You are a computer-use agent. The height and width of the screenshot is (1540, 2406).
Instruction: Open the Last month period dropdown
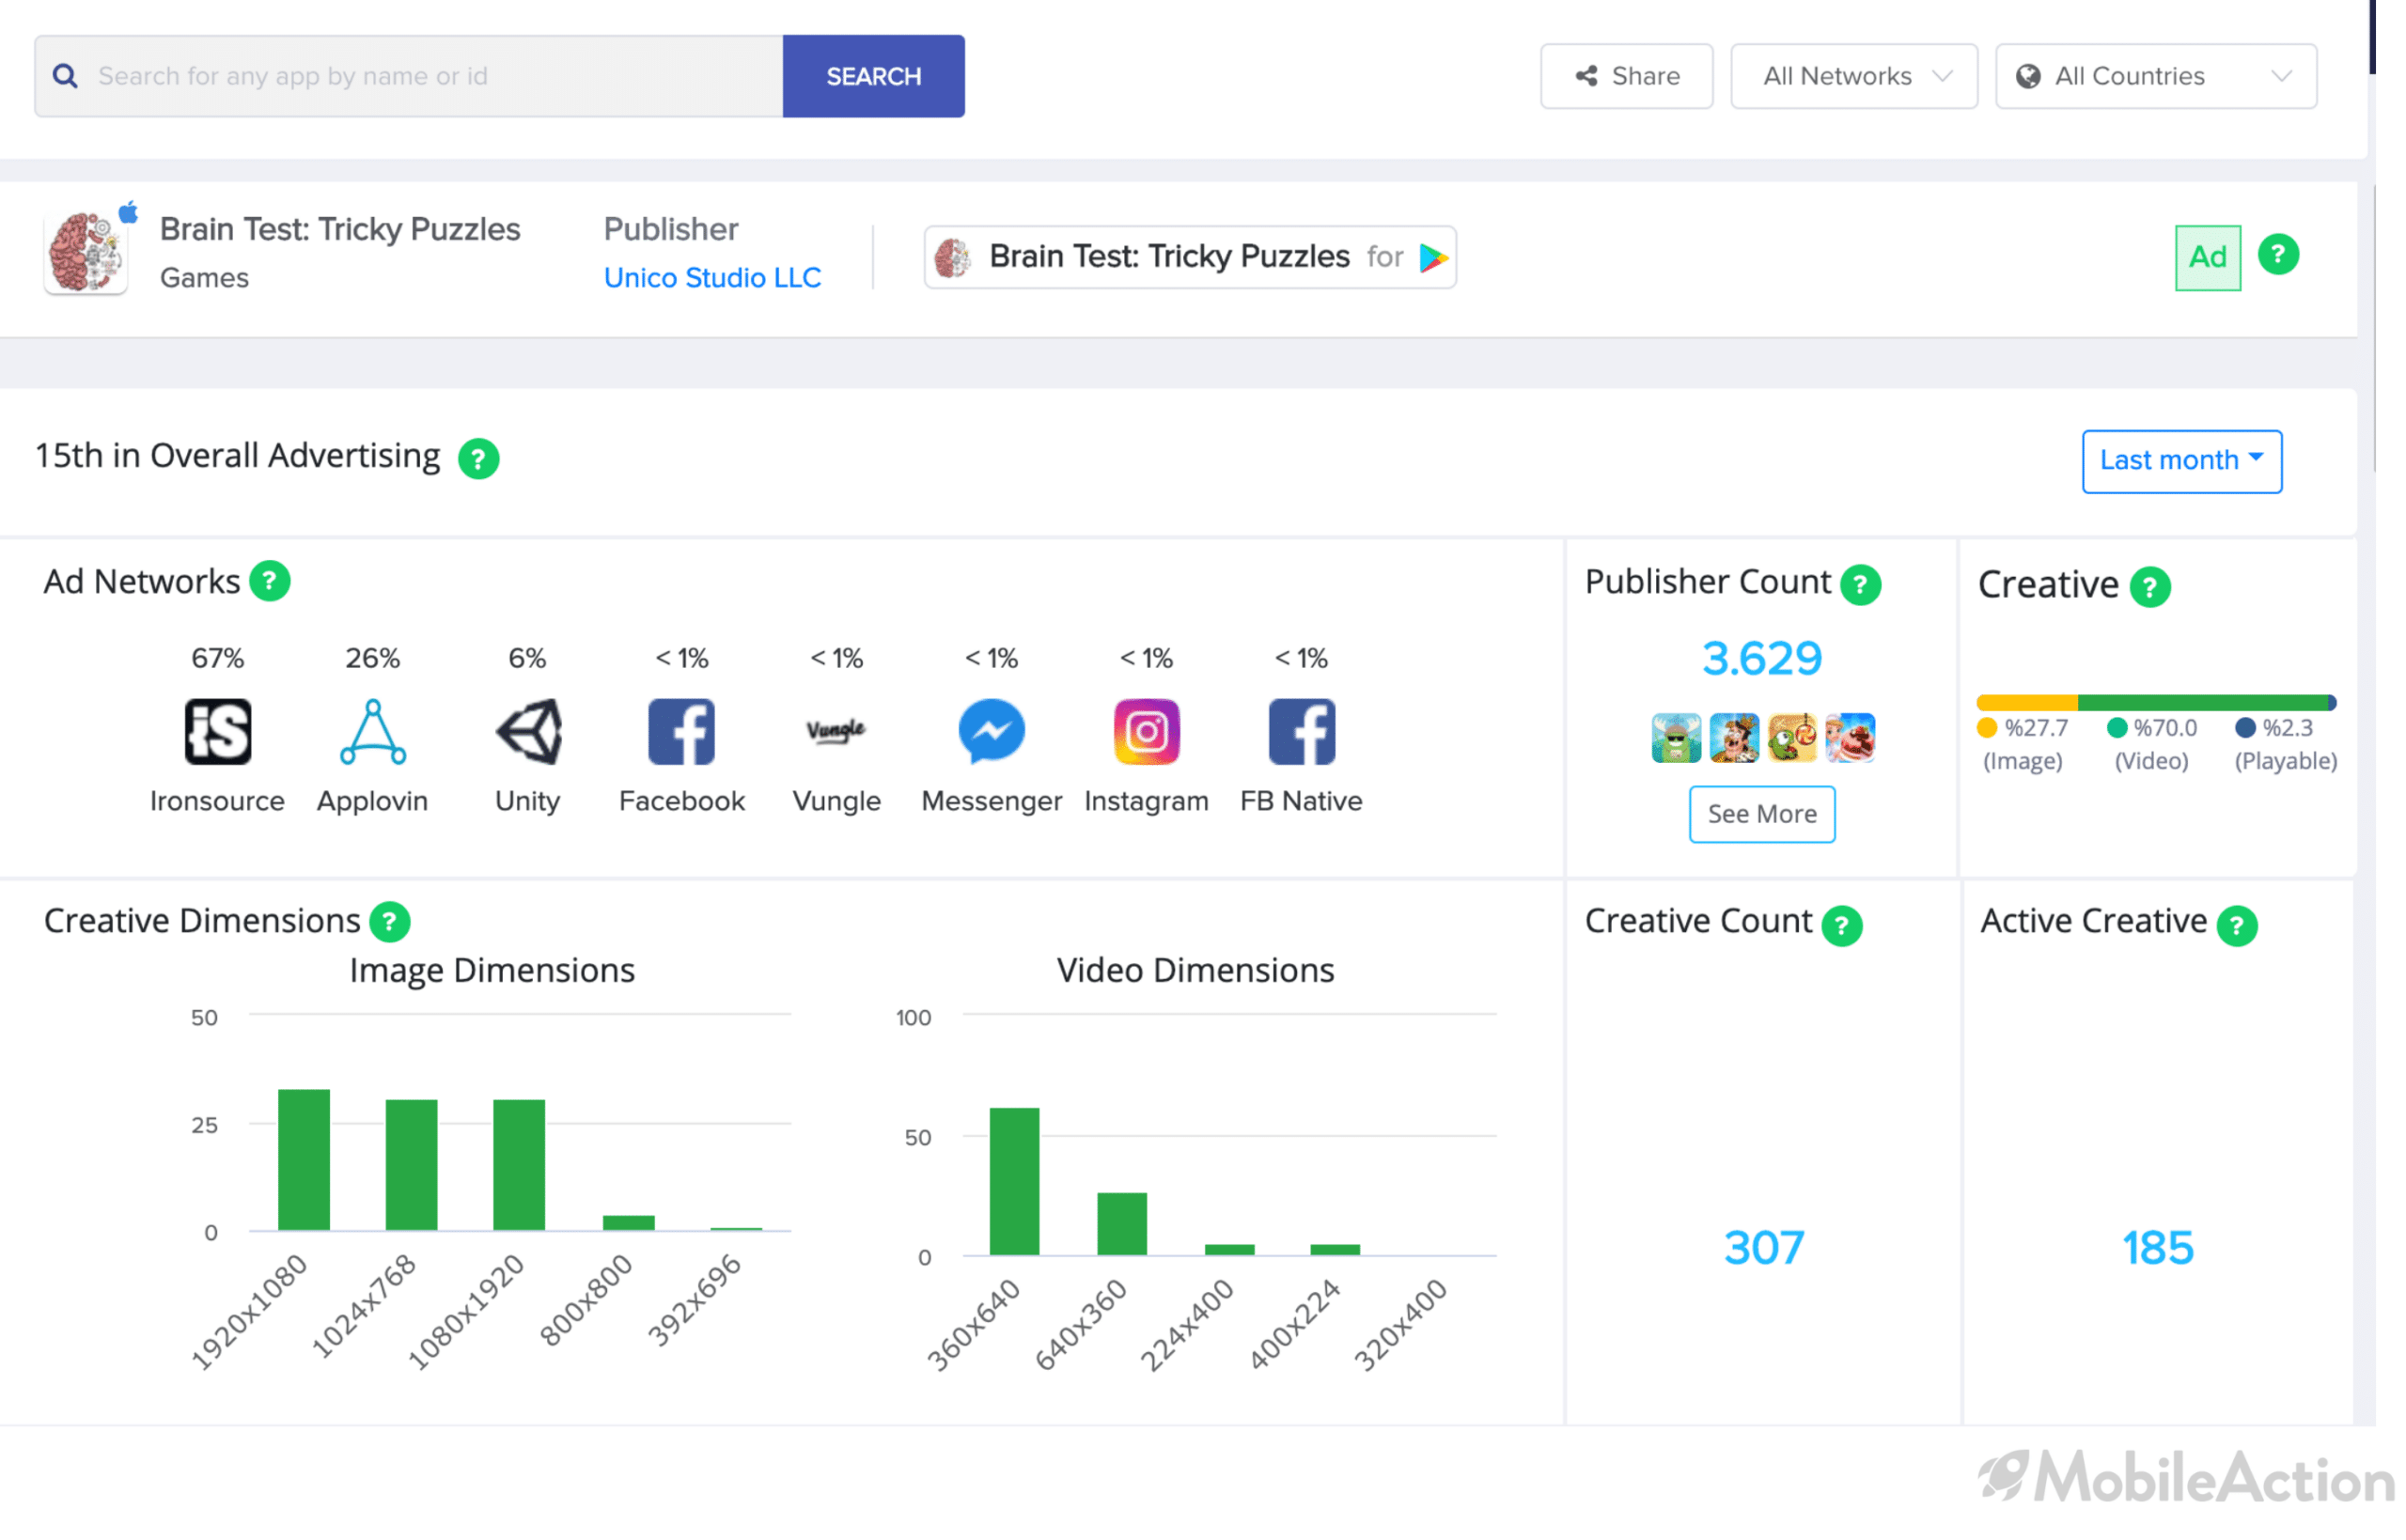2181,461
